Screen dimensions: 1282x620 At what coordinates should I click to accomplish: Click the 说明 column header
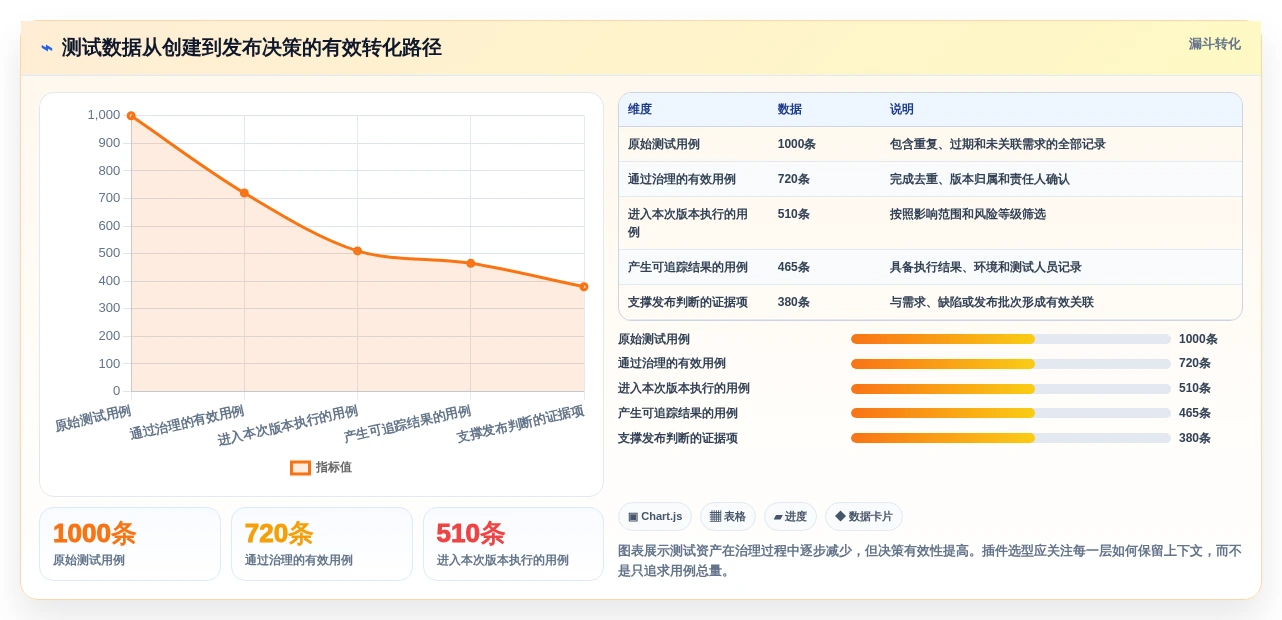coord(901,109)
